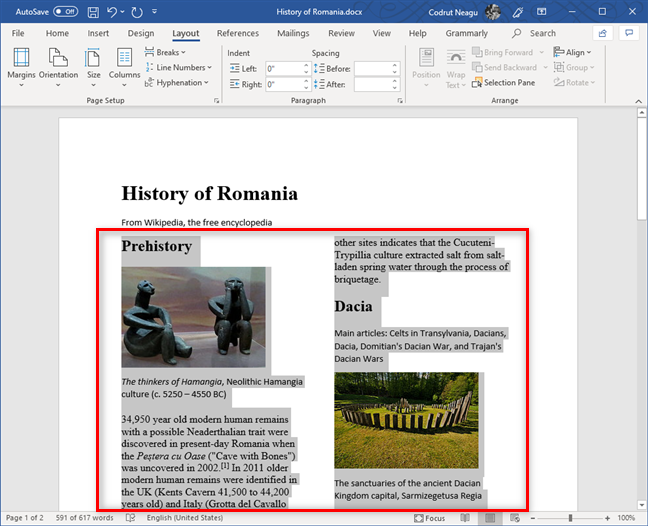Click the 591 of 617 words counter

84,518
